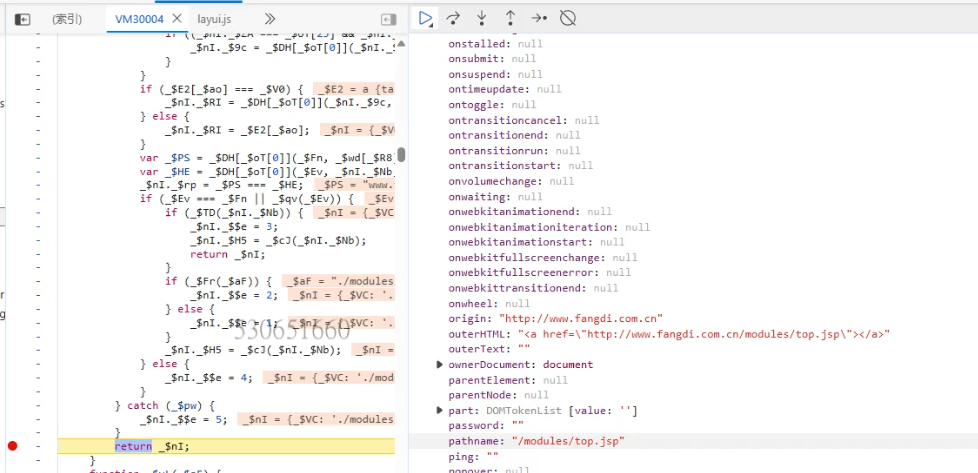The width and height of the screenshot is (978, 473).
Task: Click the code editor vertical scrollbar thumb
Action: point(401,154)
